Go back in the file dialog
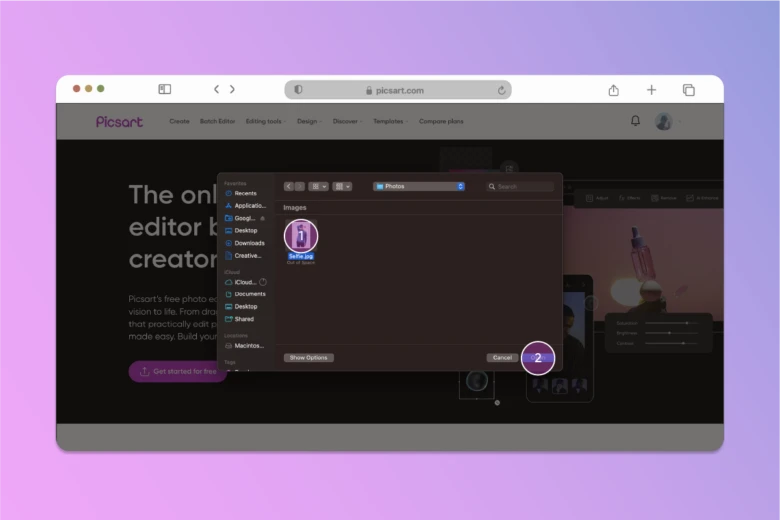 coord(289,186)
